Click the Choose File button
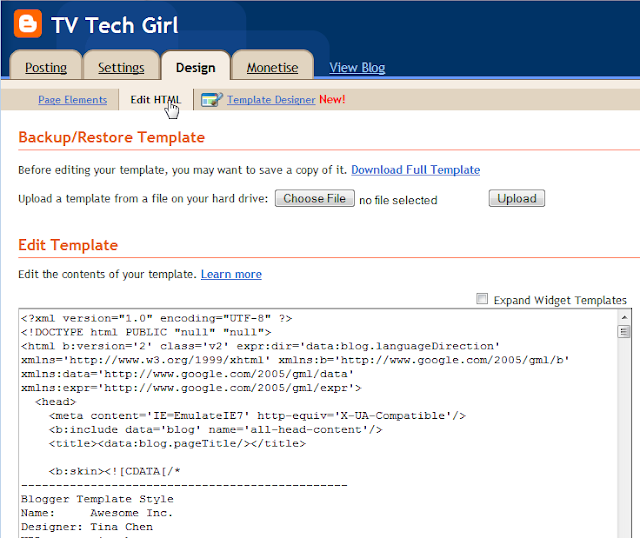The height and width of the screenshot is (538, 640). tap(315, 198)
